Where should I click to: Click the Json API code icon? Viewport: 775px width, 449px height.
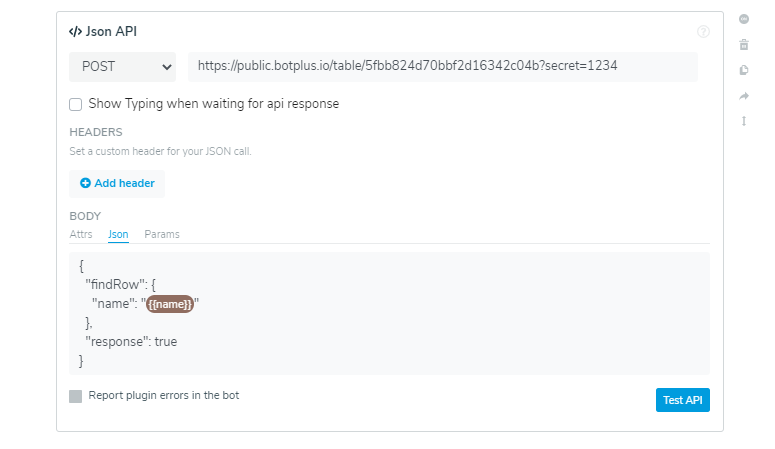(76, 32)
